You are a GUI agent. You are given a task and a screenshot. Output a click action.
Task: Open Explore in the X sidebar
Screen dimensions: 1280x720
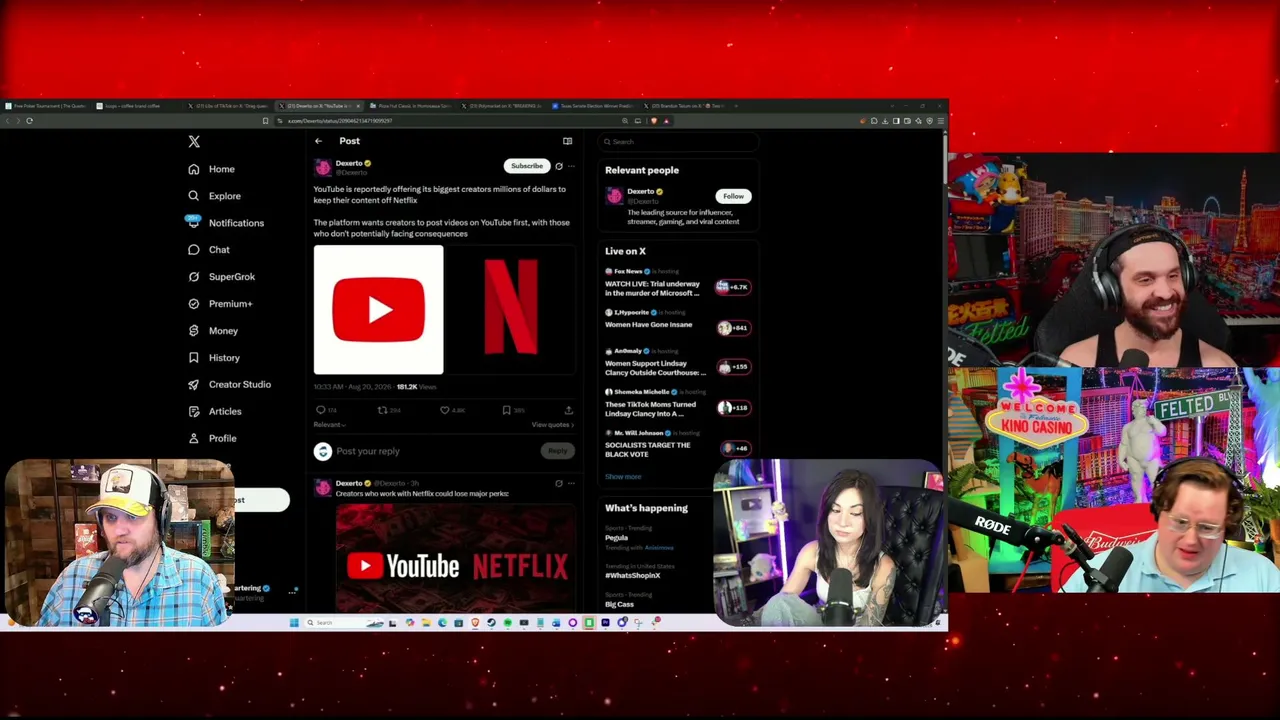click(215, 196)
